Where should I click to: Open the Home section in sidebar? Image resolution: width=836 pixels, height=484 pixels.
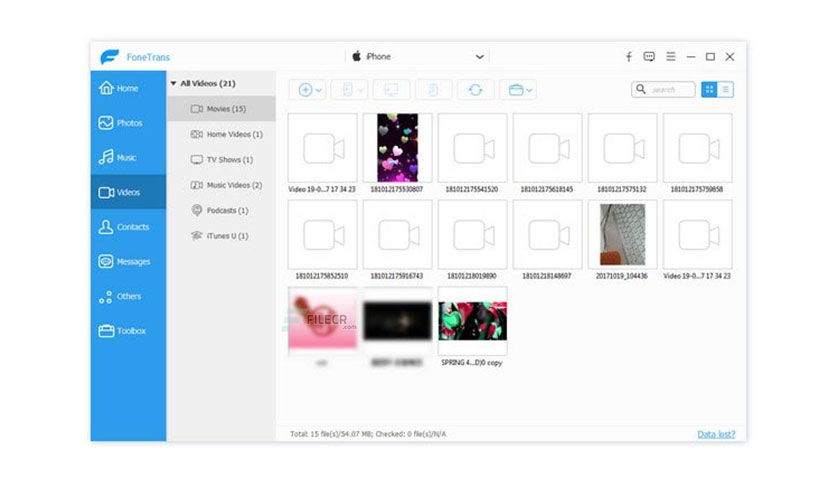coord(128,88)
